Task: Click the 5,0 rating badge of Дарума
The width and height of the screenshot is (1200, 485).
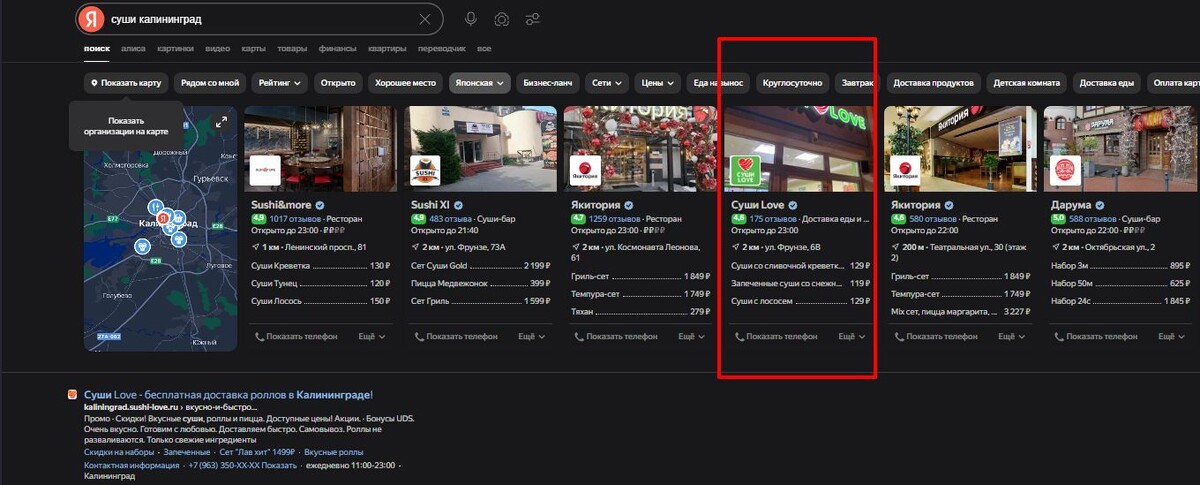Action: click(1058, 218)
